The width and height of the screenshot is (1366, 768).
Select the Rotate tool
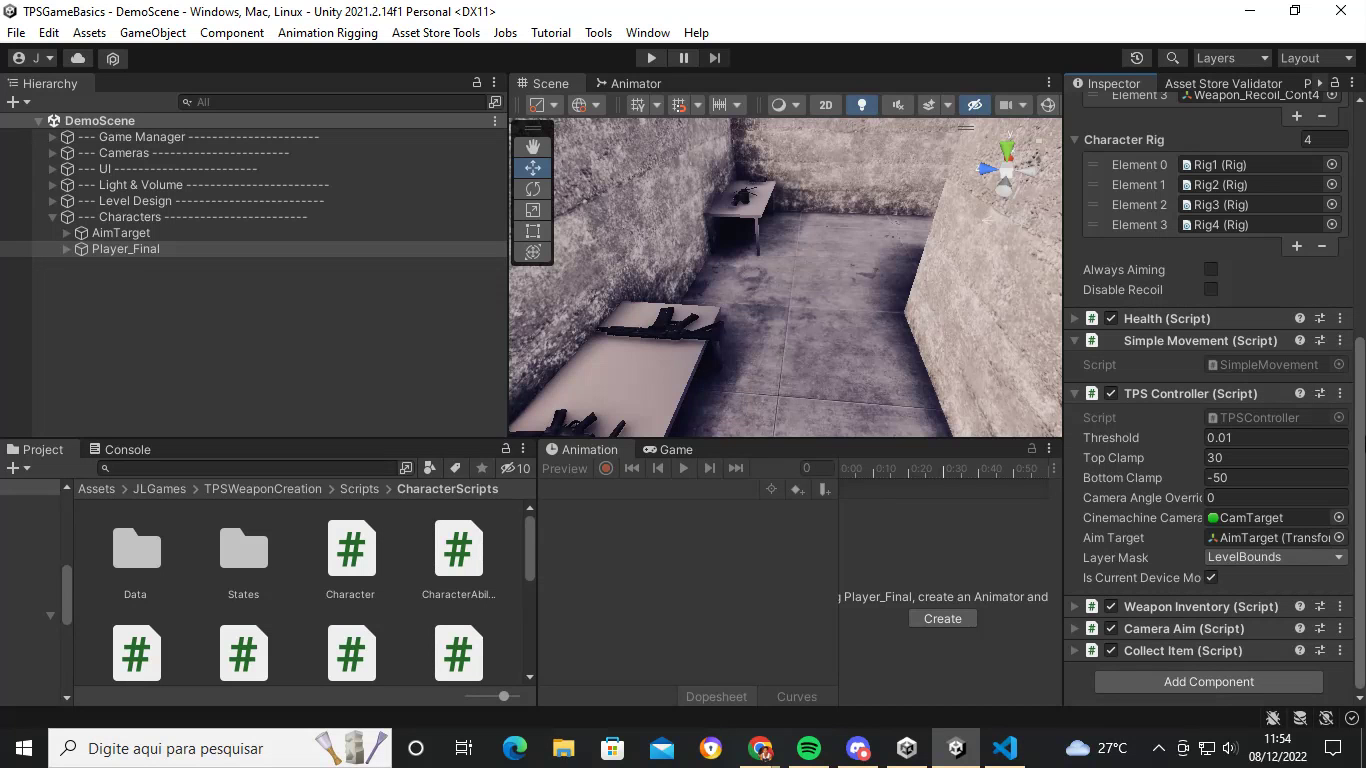[533, 189]
